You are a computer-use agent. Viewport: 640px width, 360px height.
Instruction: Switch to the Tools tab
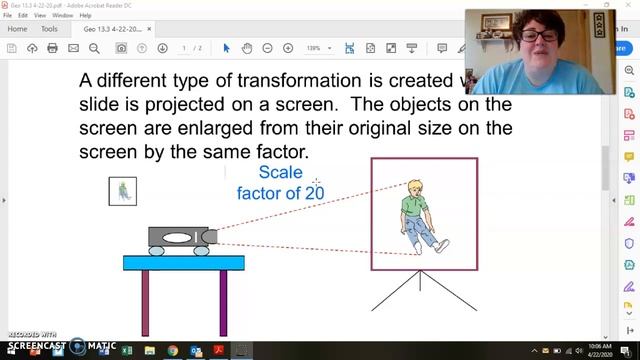49,29
